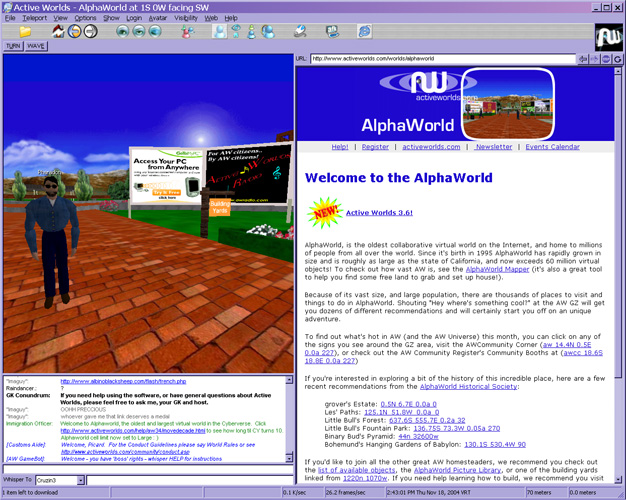The width and height of the screenshot is (626, 500).
Task: Switch to third person eye-over-avatar view
Action: 236,32
